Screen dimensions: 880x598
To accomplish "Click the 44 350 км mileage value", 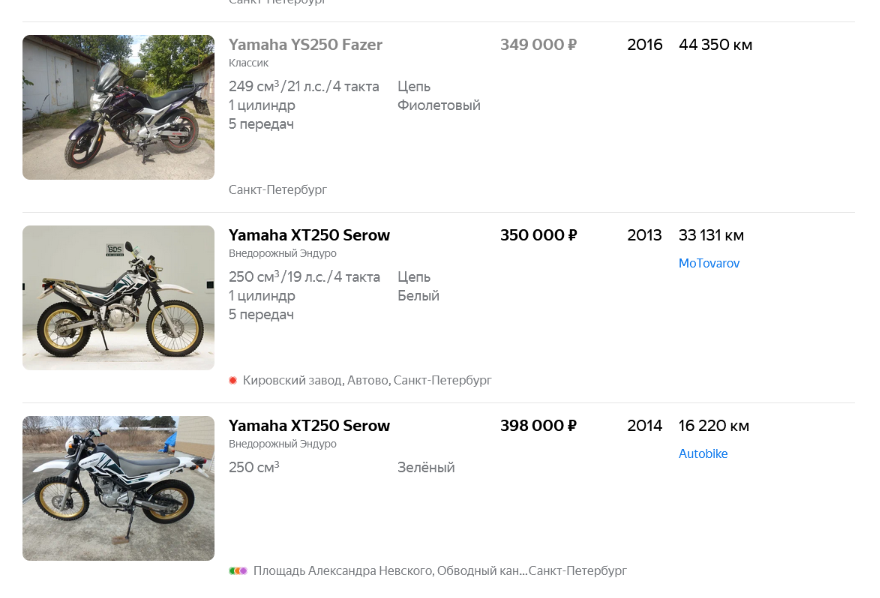I will pos(715,45).
